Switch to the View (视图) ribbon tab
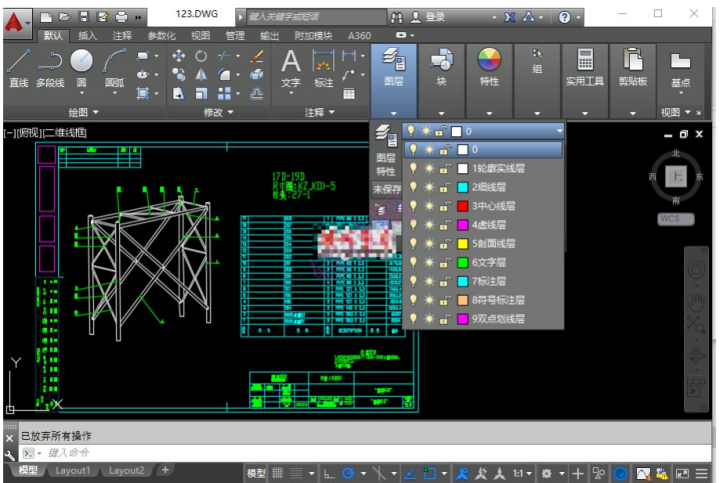Viewport: 720px width, 483px height. tap(201, 35)
